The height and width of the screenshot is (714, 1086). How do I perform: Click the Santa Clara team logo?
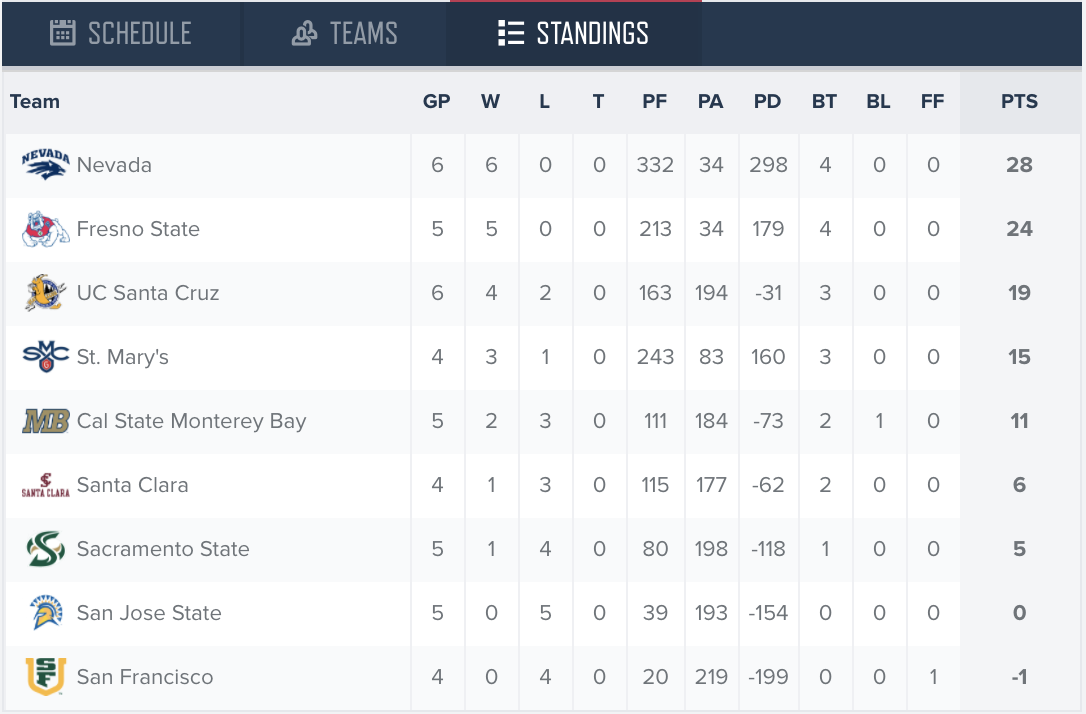point(46,485)
